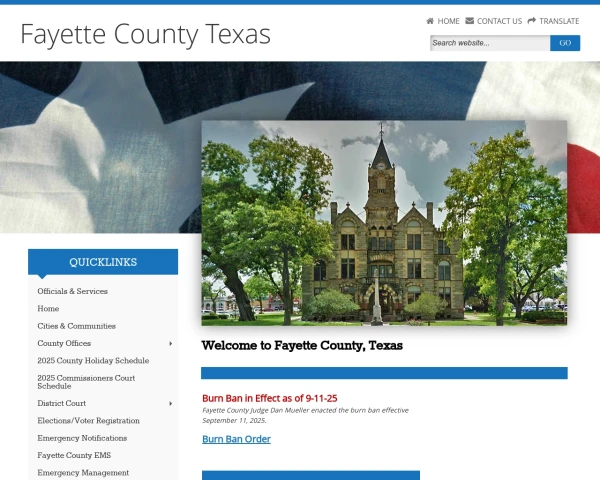
Task: Click the Translate arrow icon
Action: pos(532,21)
